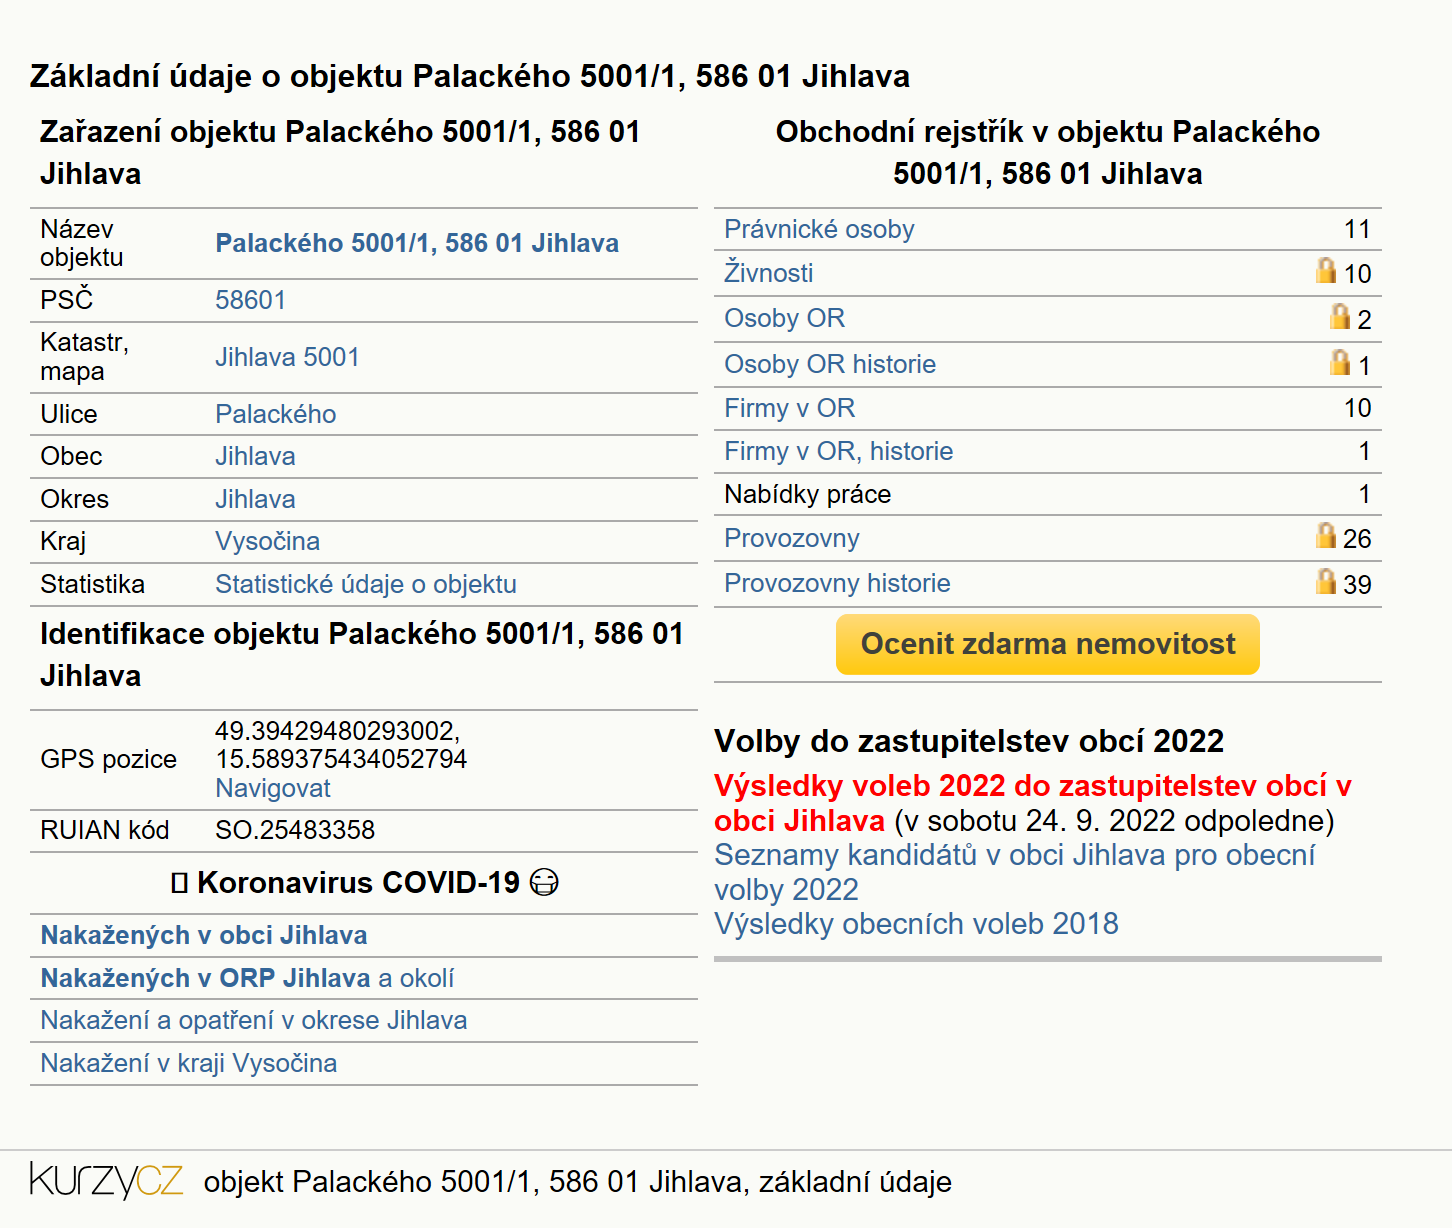Open the Vysočina region link

(x=268, y=541)
